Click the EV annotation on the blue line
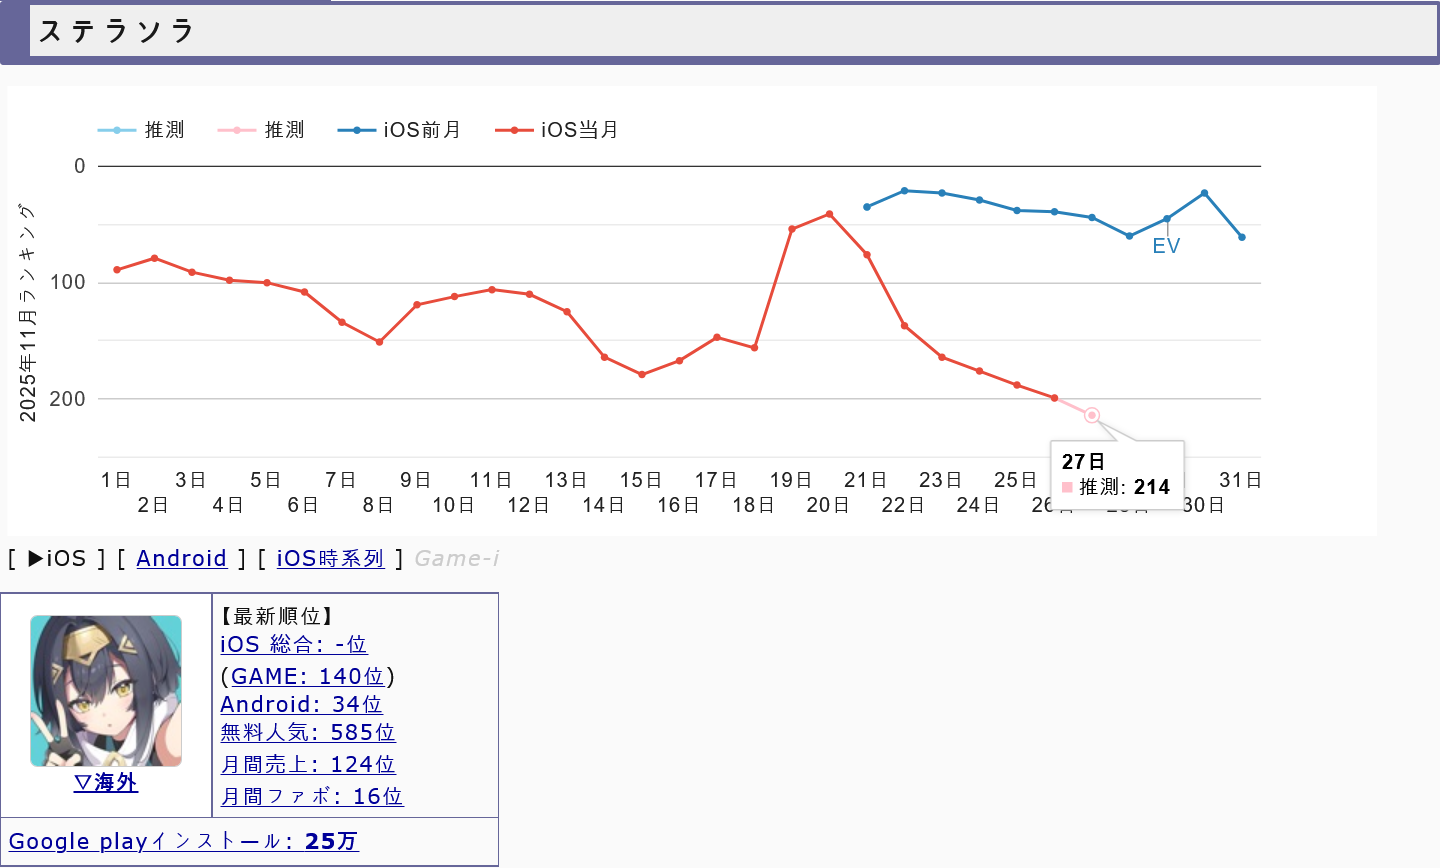Viewport: 1440px width, 868px height. point(1166,246)
